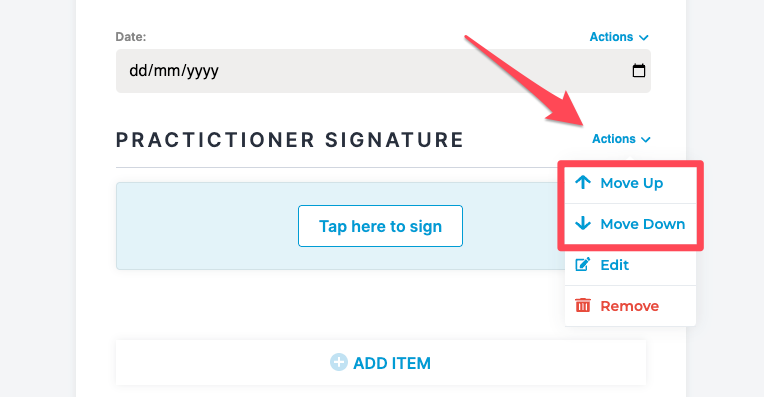This screenshot has width=764, height=397.
Task: Click the light blue signature area
Action: click(340, 226)
